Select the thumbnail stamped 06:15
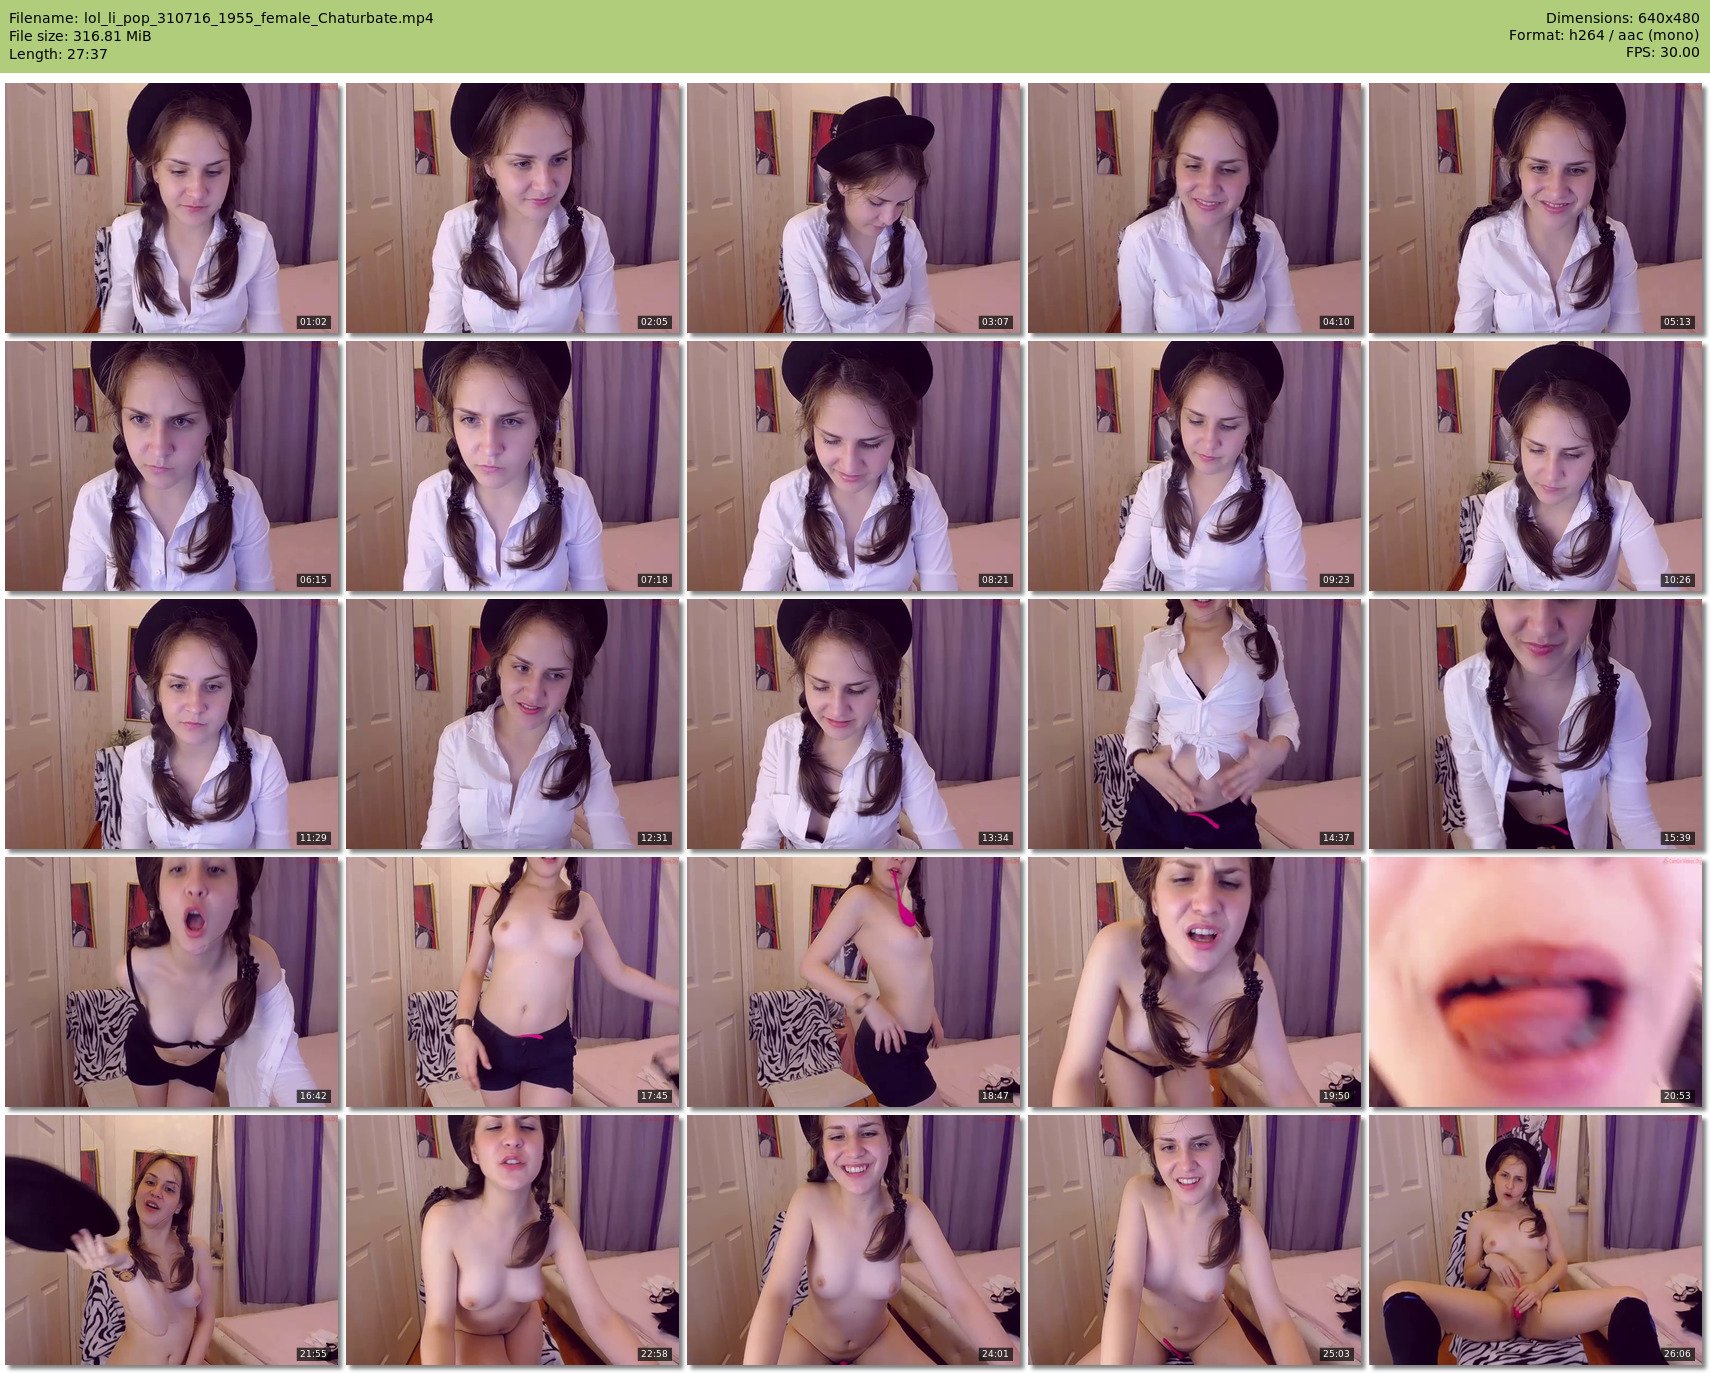The image size is (1710, 1373). click(171, 465)
